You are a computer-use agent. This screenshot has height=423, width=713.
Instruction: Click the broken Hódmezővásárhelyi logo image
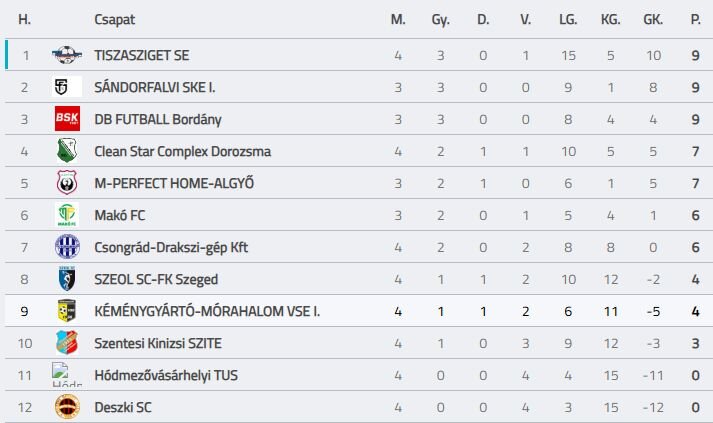(67, 374)
